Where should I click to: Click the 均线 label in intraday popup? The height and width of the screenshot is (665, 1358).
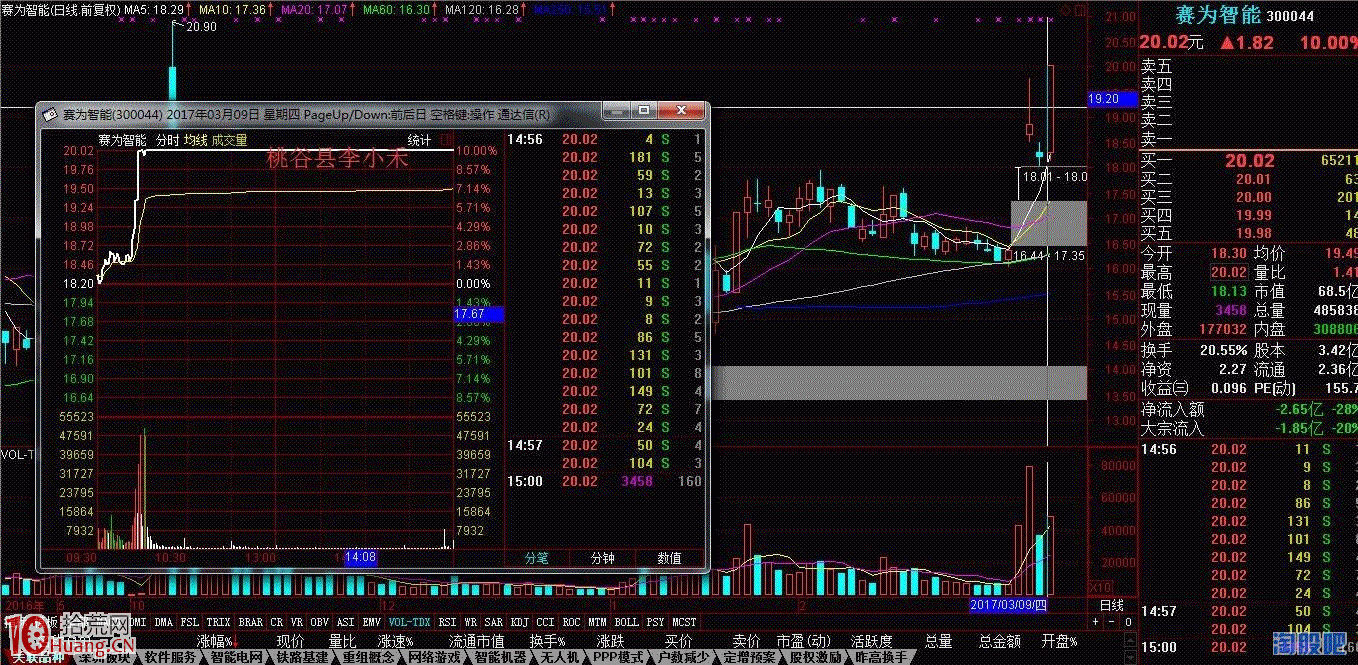coord(195,140)
